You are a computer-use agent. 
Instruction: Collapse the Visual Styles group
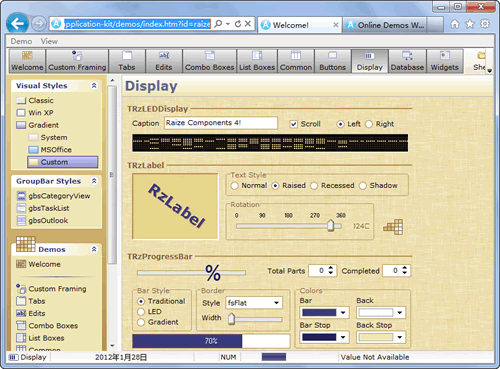click(x=94, y=86)
